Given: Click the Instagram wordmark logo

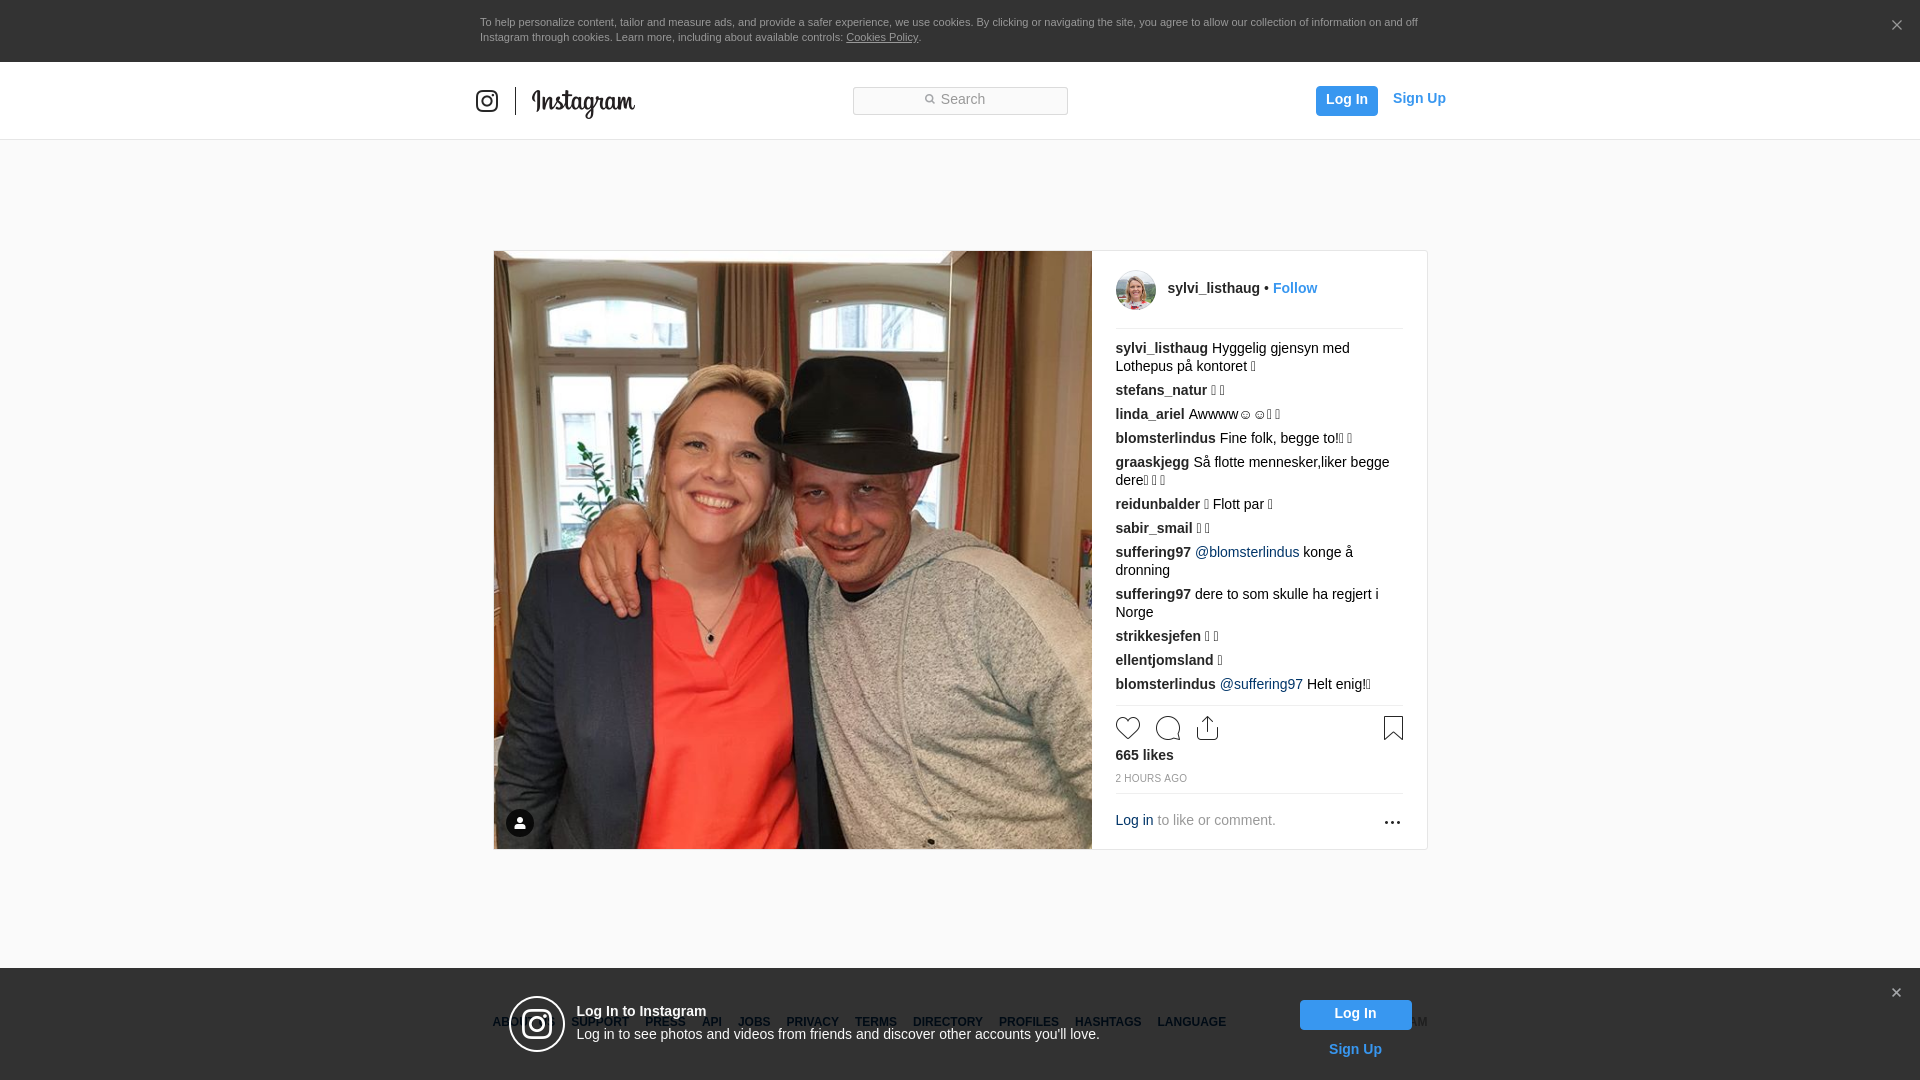Looking at the screenshot, I should coord(583,102).
